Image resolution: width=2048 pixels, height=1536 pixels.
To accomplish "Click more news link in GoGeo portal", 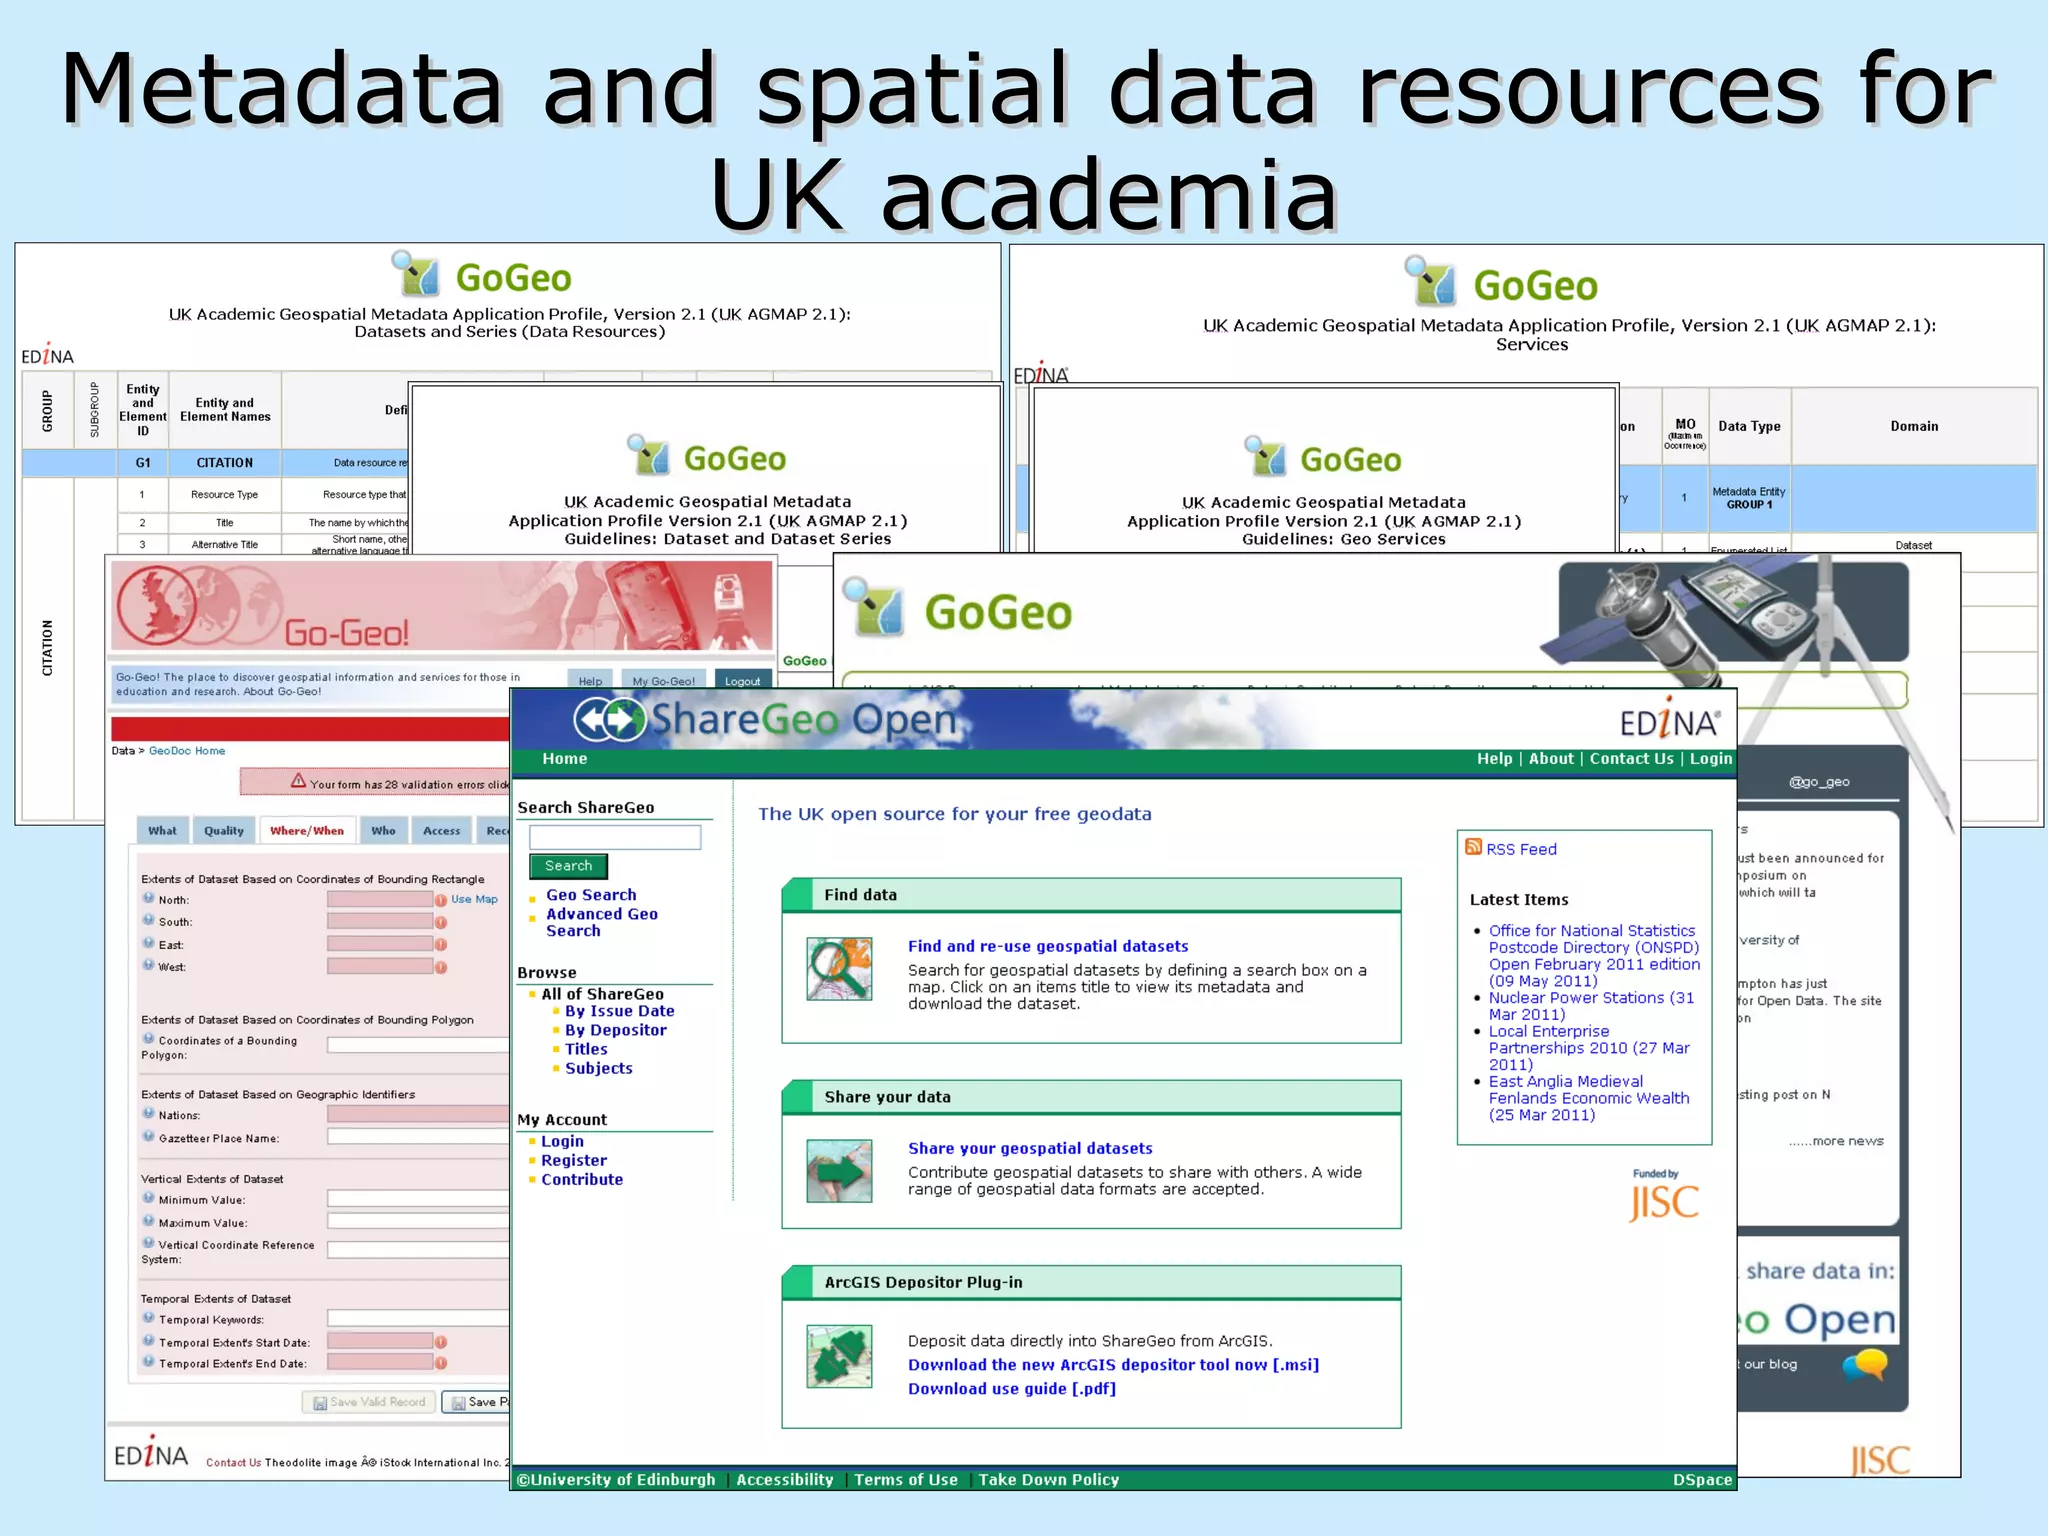I will (x=1836, y=1141).
